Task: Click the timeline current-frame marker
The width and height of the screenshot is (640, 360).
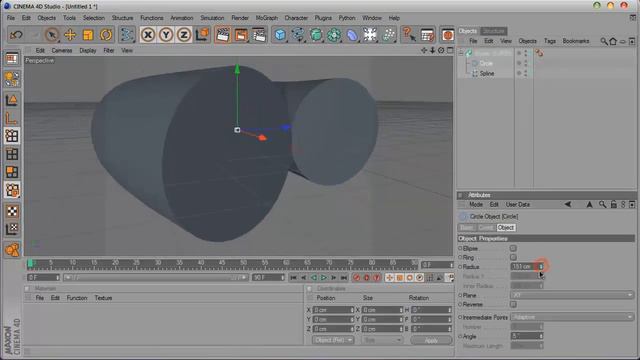Action: [x=30, y=264]
